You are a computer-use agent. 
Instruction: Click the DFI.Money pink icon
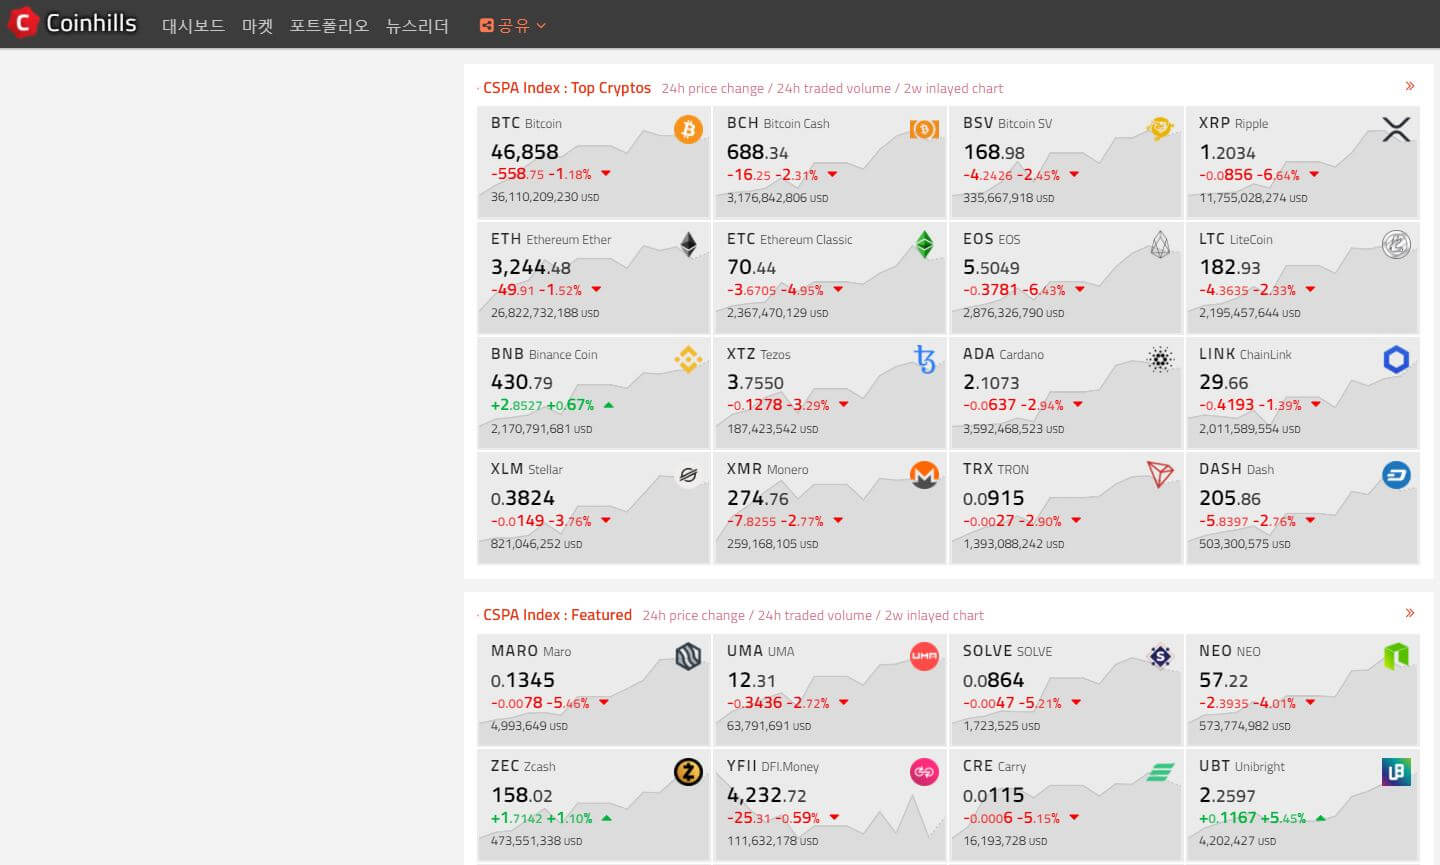click(924, 771)
